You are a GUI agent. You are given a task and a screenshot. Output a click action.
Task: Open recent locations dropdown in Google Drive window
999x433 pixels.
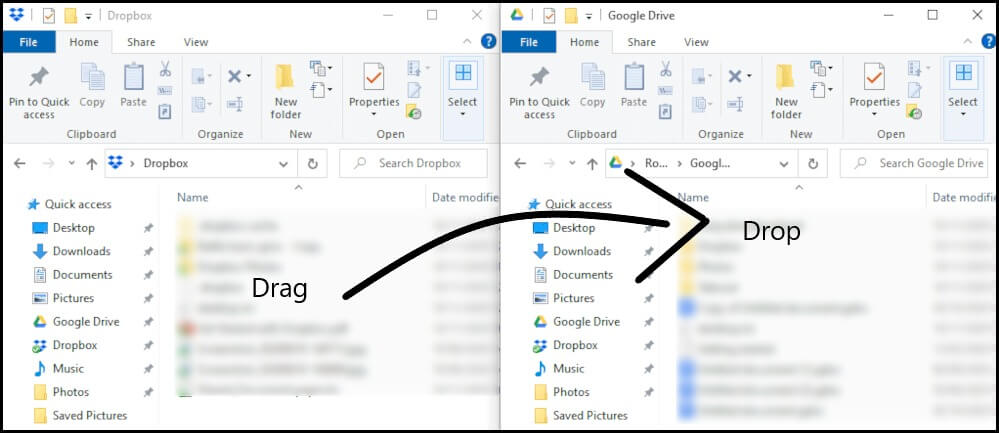click(570, 164)
